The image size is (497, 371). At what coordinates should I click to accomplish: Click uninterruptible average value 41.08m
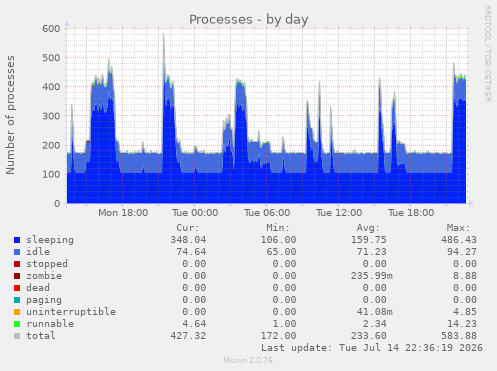pyautogui.click(x=375, y=312)
